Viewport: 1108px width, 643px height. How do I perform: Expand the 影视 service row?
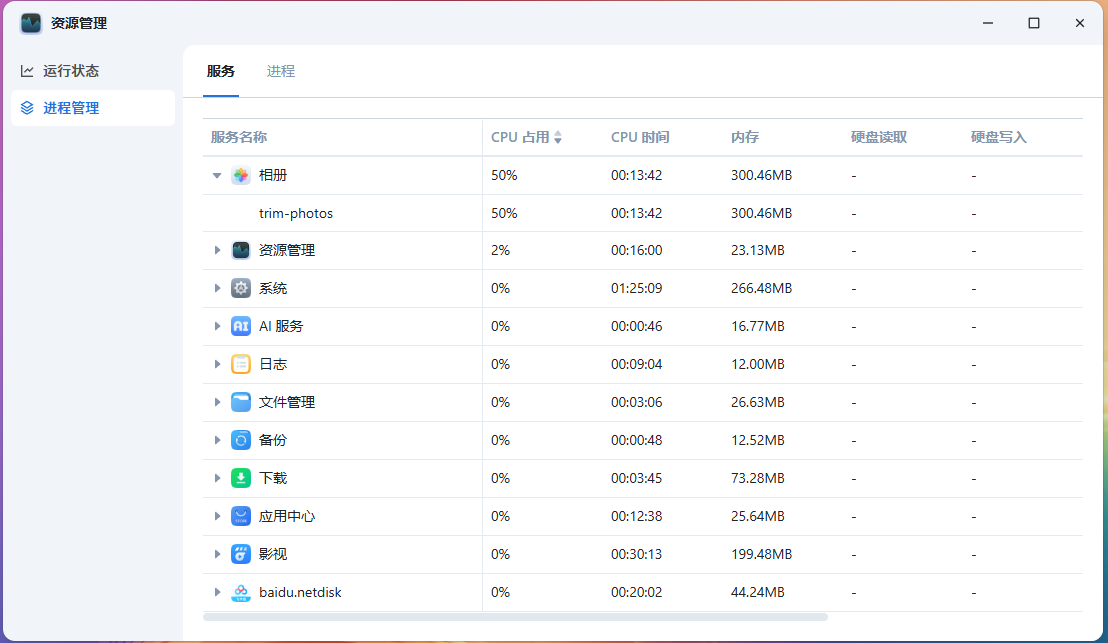[x=217, y=554]
